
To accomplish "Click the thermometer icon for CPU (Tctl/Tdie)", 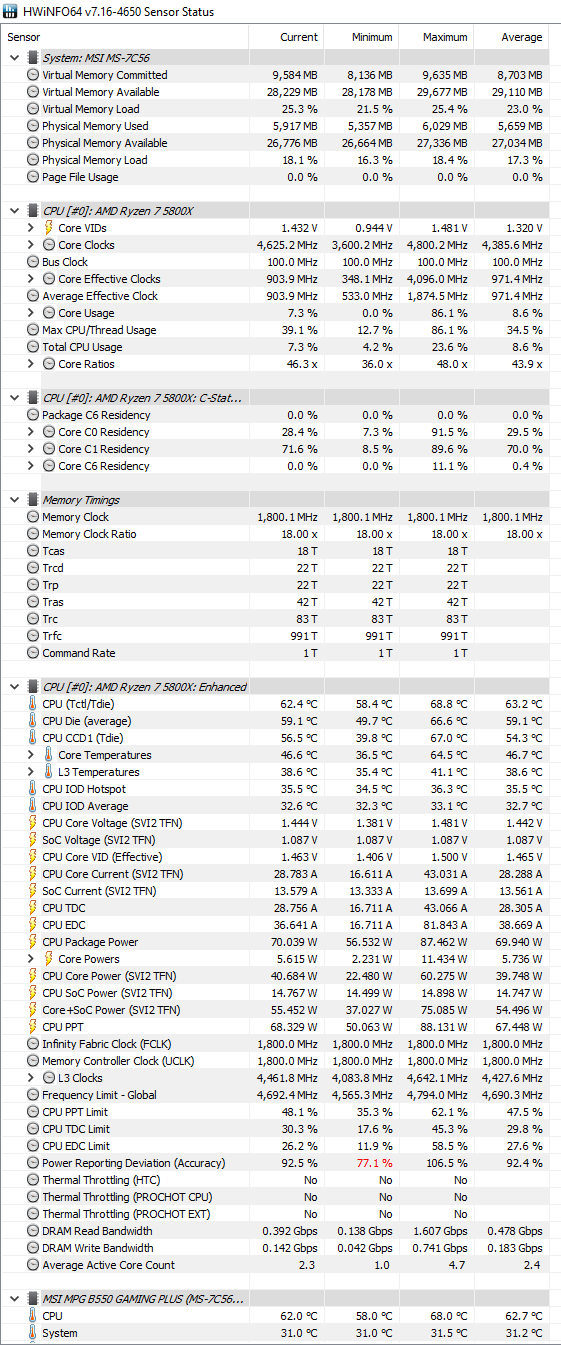I will (x=33, y=704).
